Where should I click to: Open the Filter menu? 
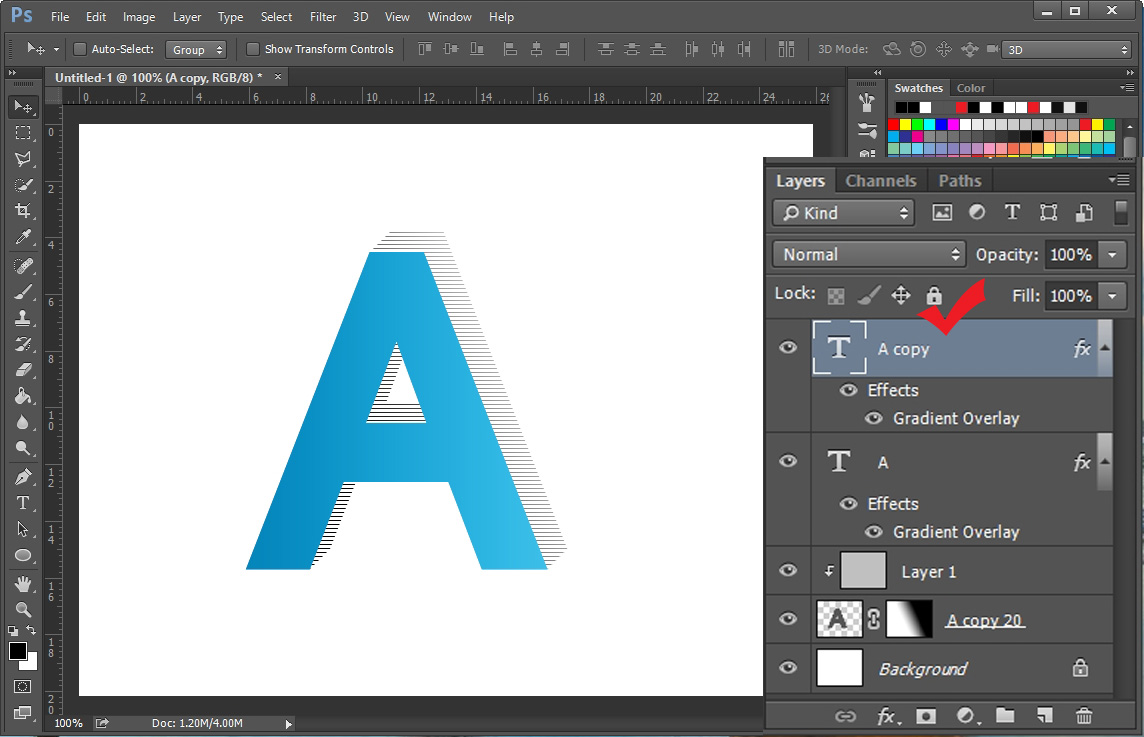coord(322,17)
